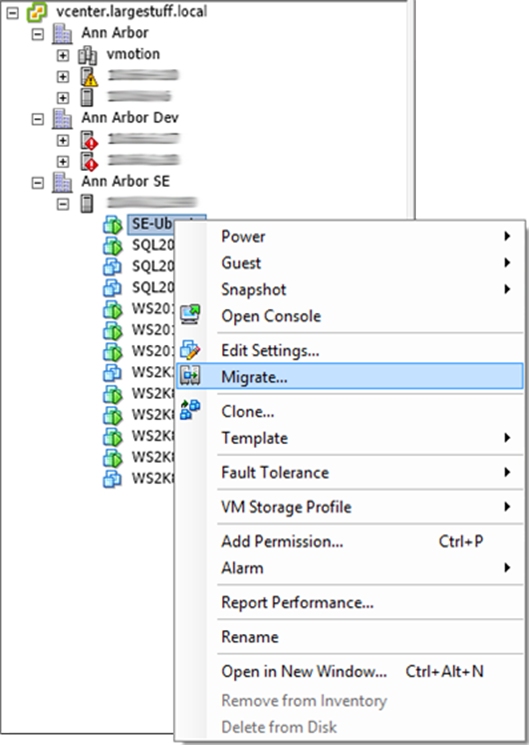
Task: Open the Snapshot submenu arrow
Action: click(507, 289)
